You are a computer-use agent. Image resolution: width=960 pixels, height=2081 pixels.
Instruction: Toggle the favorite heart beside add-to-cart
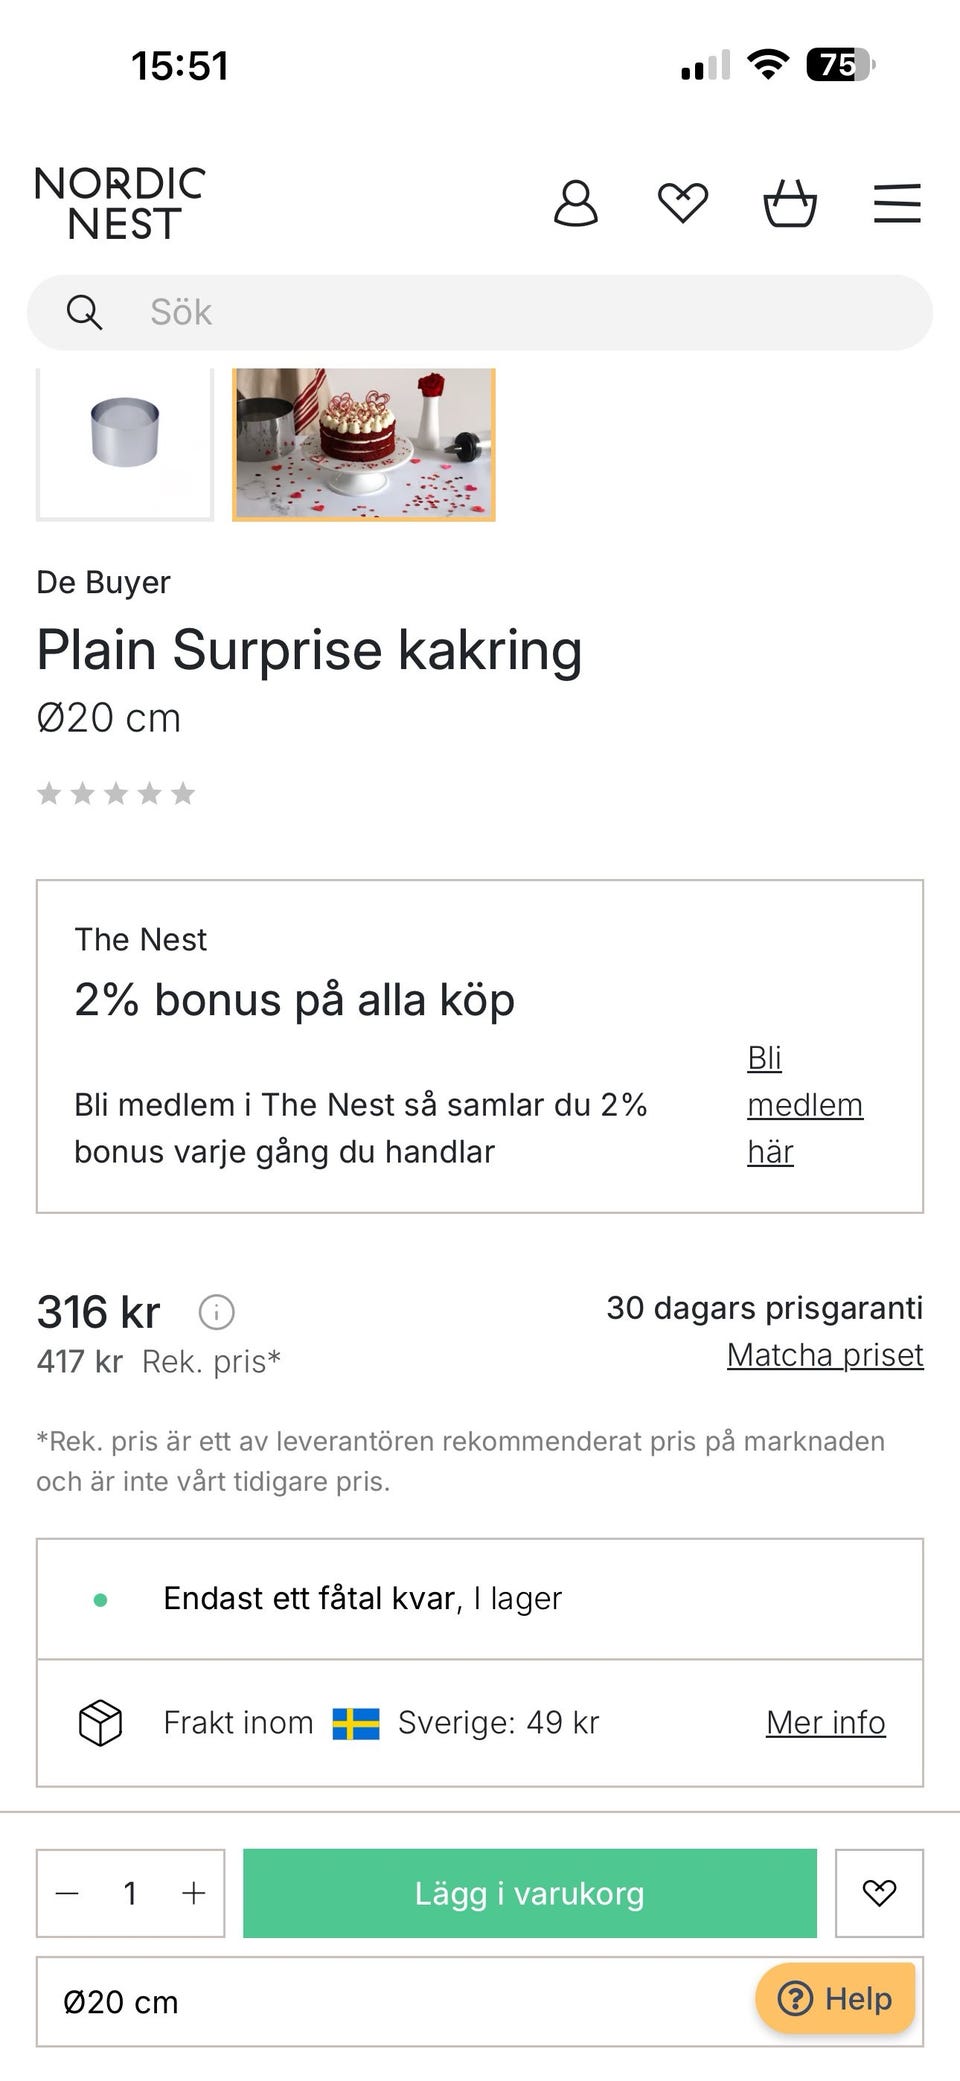(x=879, y=1893)
